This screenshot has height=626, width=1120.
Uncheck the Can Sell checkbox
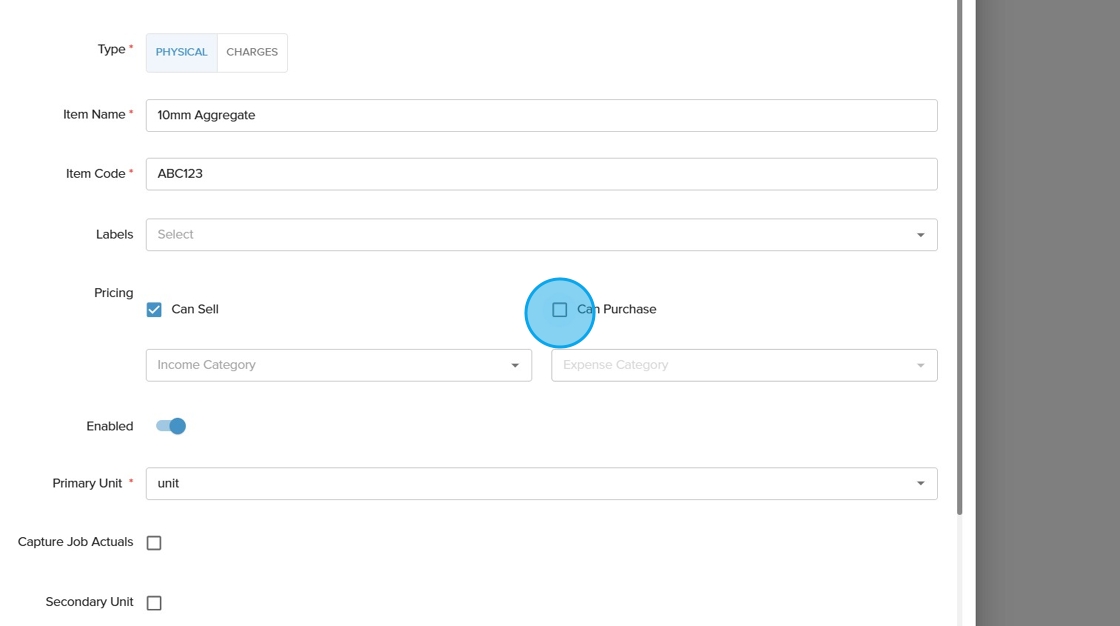[x=154, y=310]
